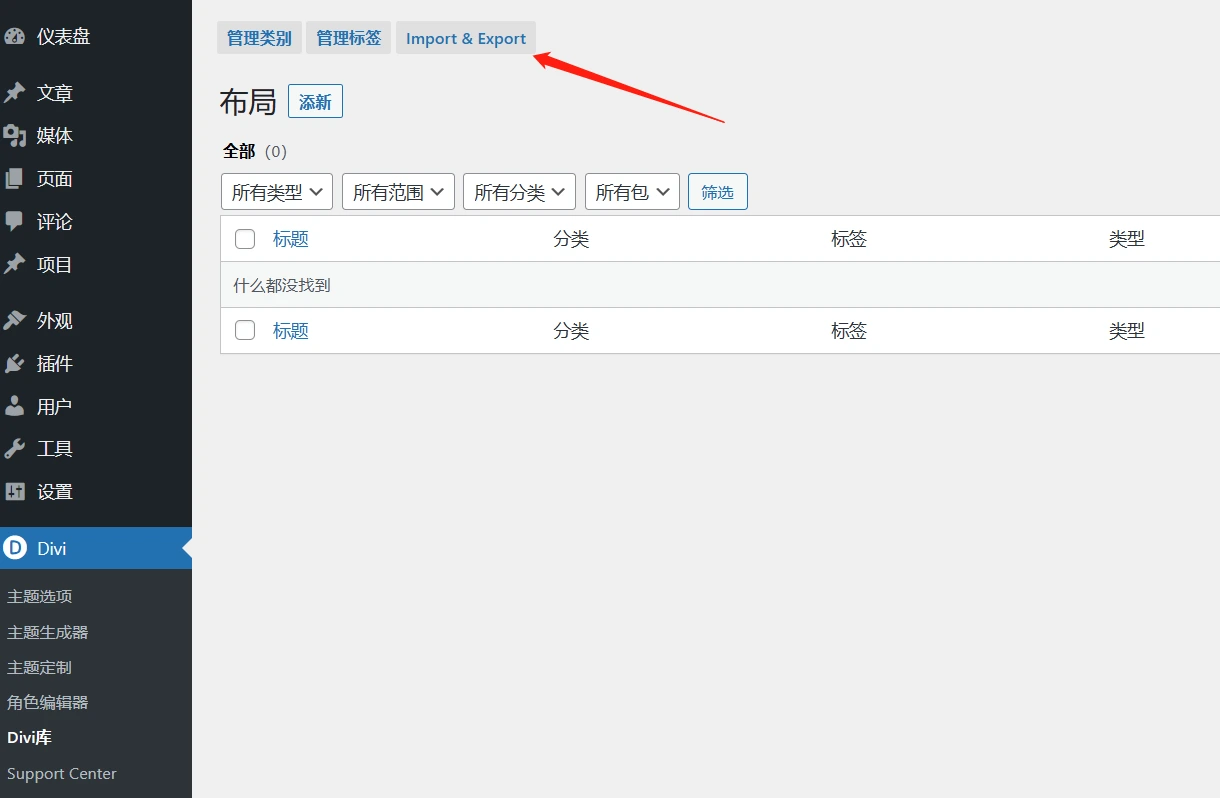Click the Divi logo icon in sidebar

pyautogui.click(x=15, y=548)
